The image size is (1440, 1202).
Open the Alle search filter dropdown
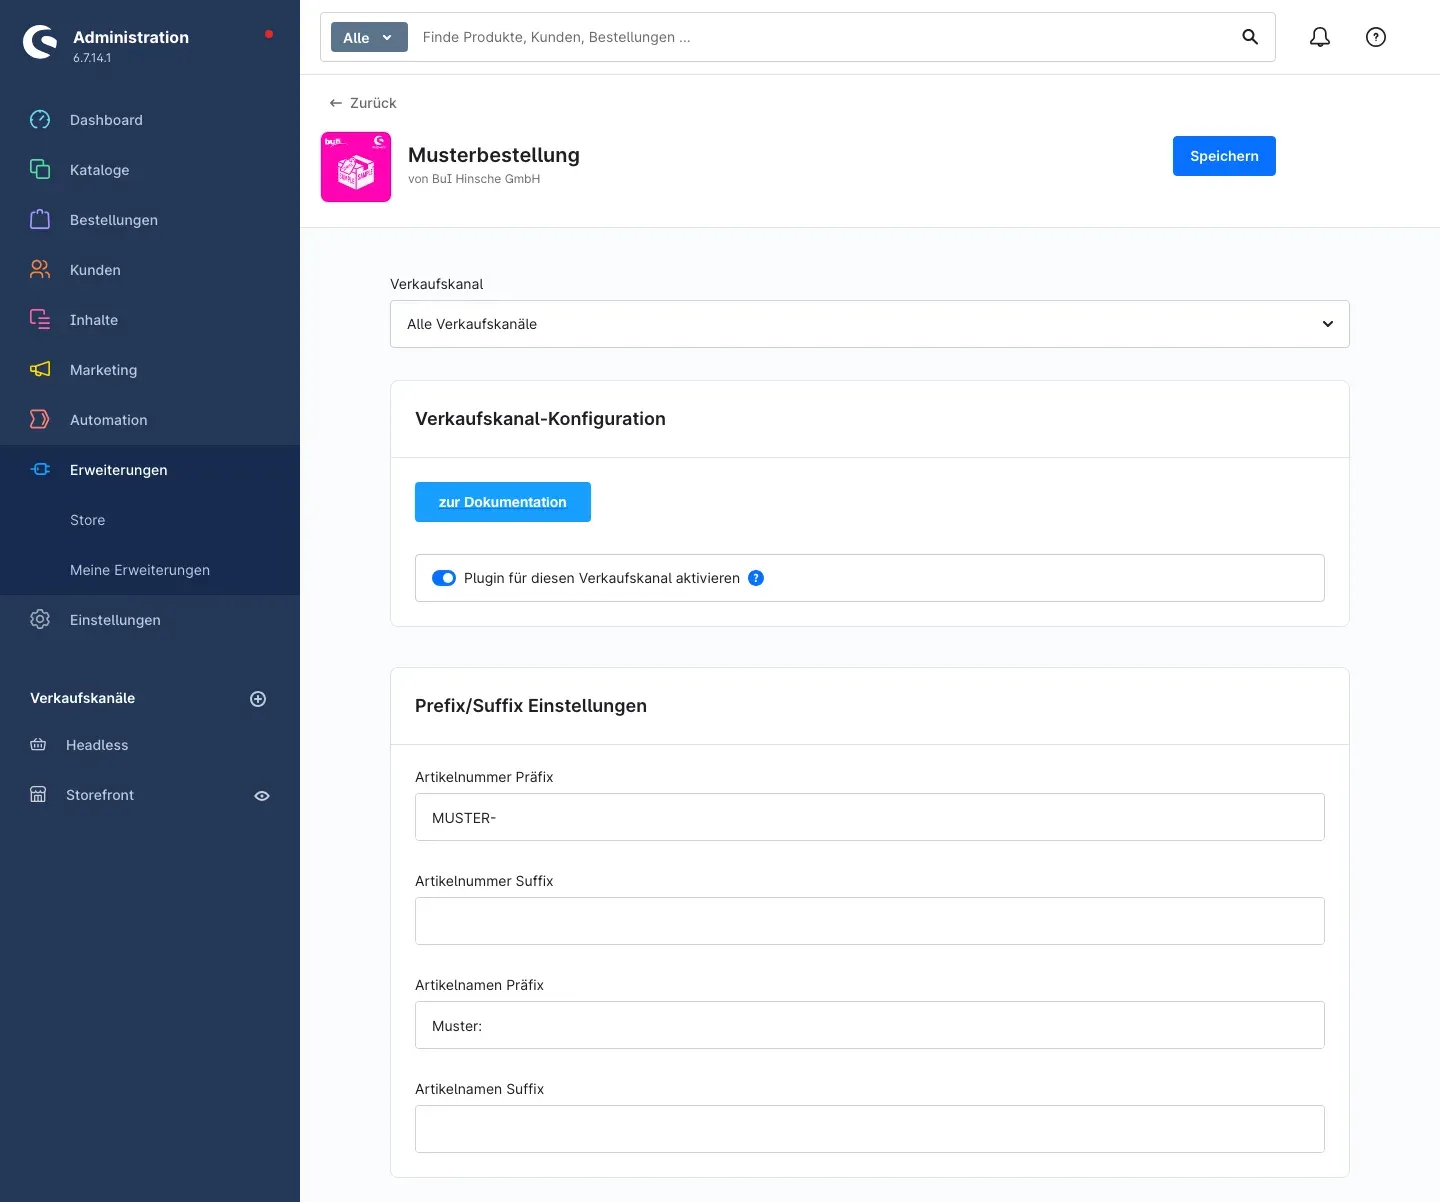(x=369, y=37)
